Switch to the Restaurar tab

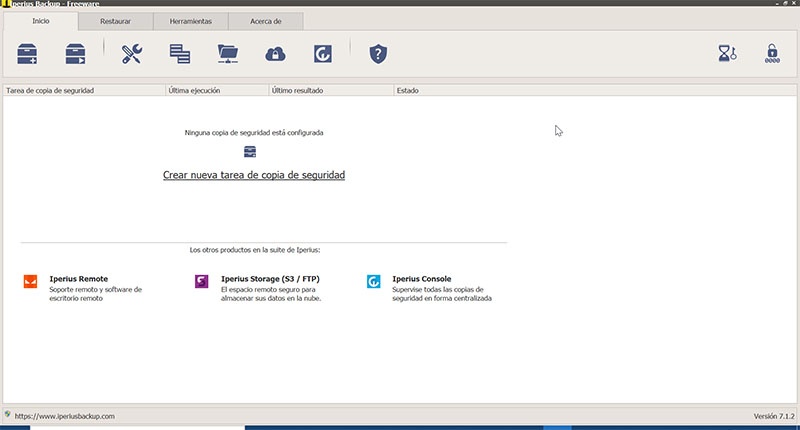pos(115,21)
